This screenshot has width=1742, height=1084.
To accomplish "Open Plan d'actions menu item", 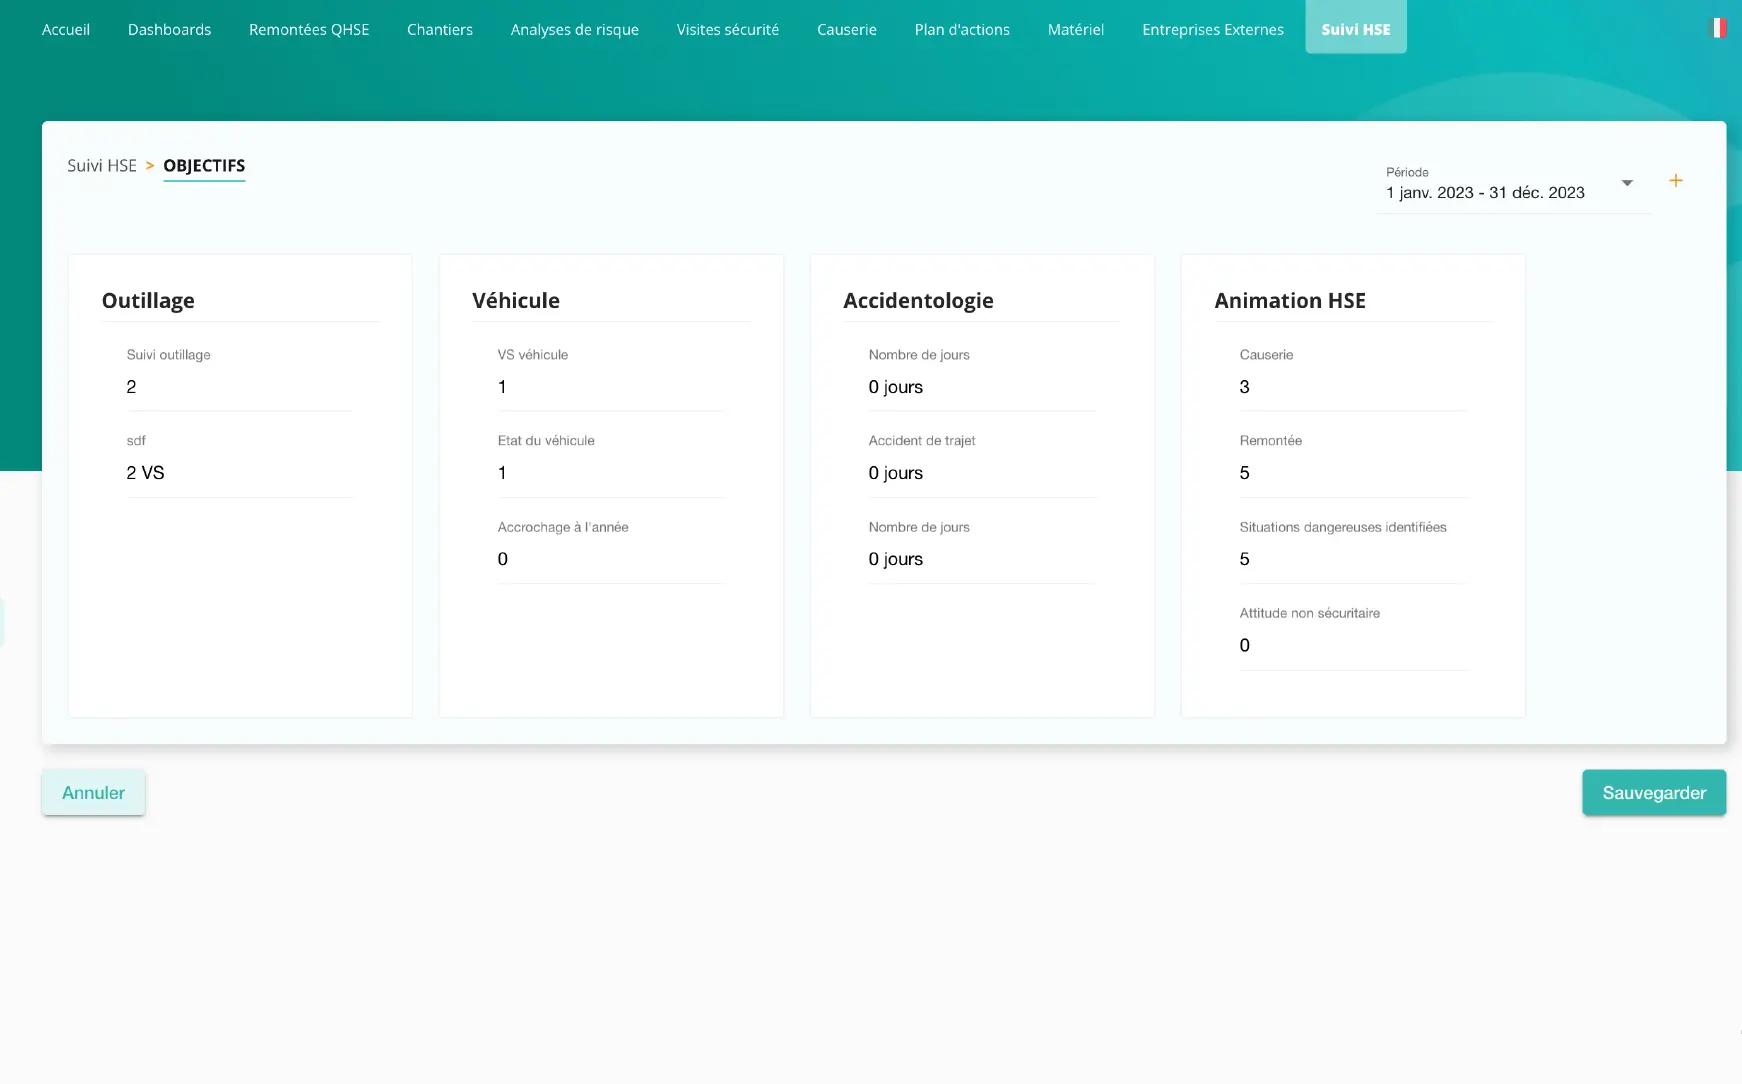I will tap(962, 29).
